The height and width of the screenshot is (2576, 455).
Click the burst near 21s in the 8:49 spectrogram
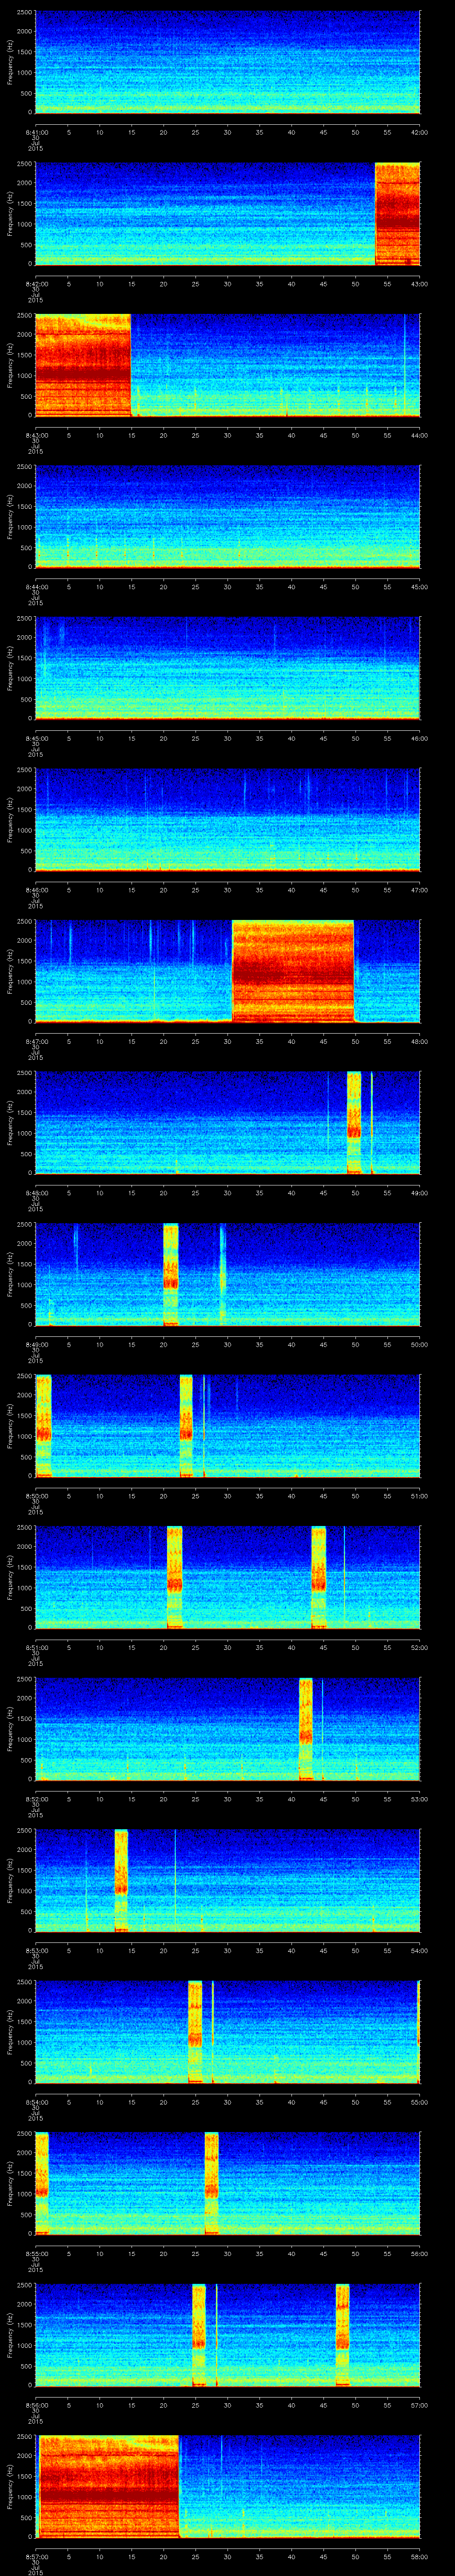pyautogui.click(x=170, y=1274)
